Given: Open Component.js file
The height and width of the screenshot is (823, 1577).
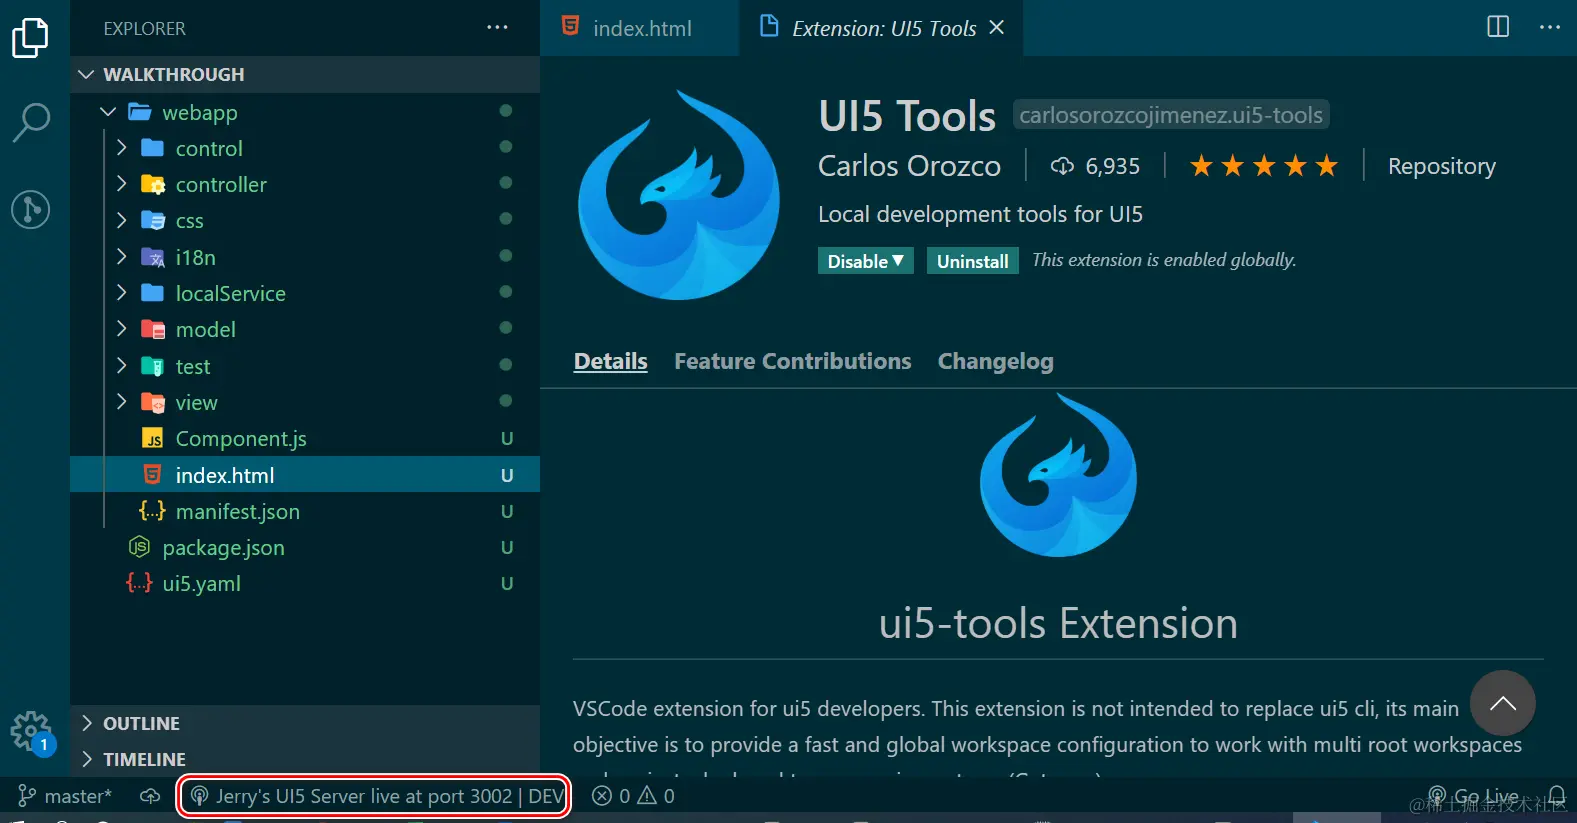Looking at the screenshot, I should tap(305, 438).
